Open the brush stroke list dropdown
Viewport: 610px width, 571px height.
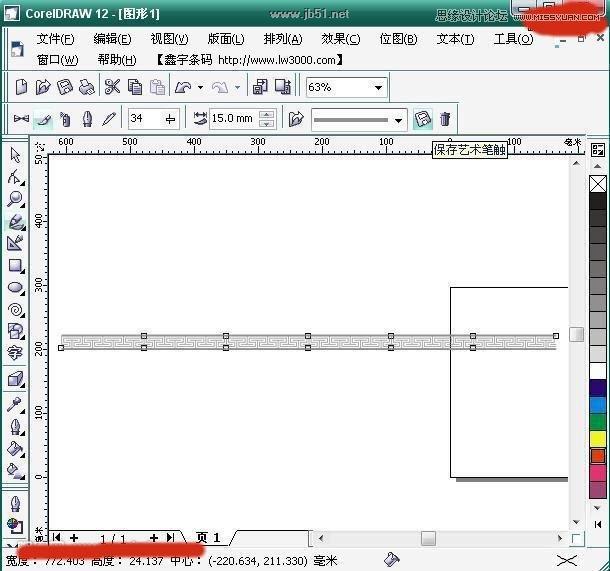(398, 120)
